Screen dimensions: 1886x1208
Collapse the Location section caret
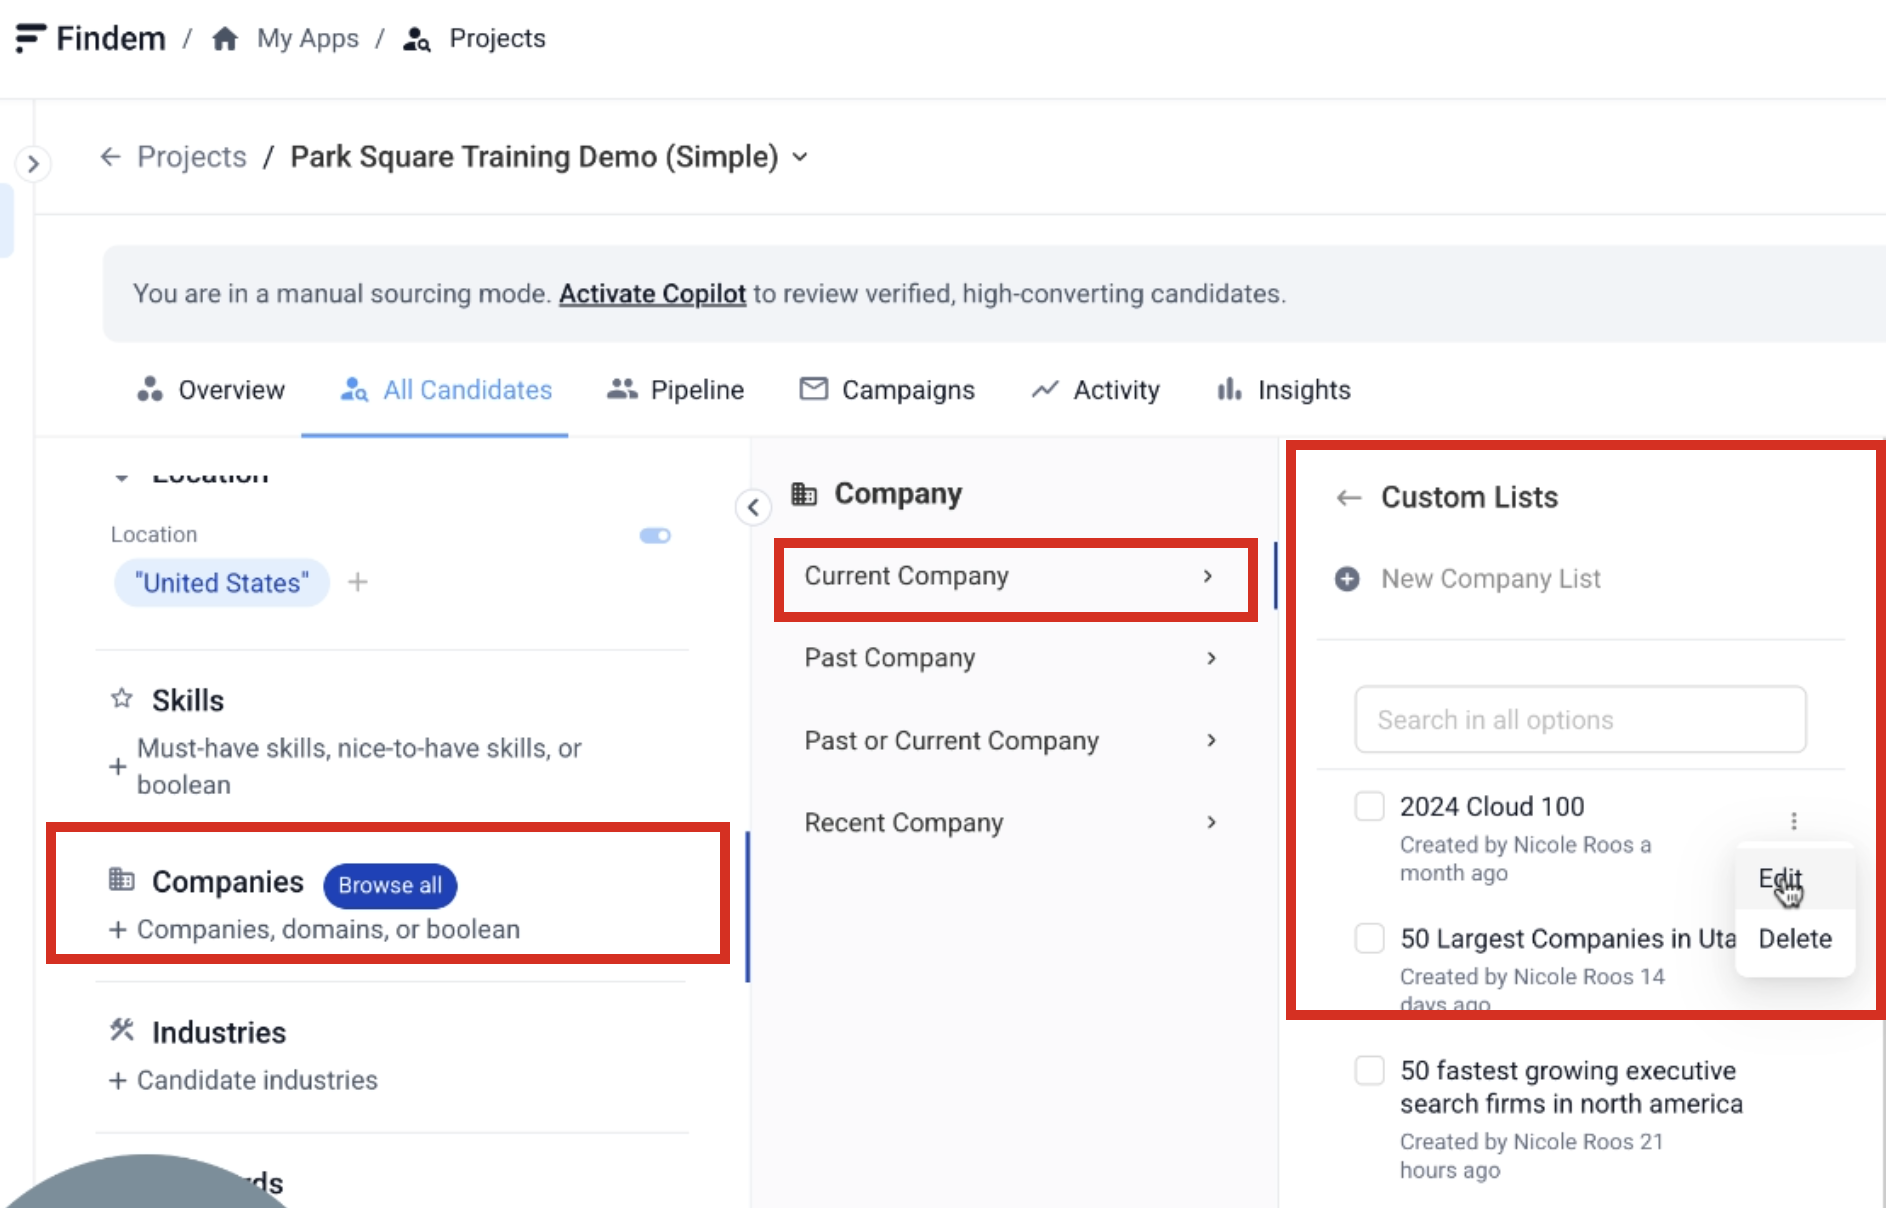point(121,477)
